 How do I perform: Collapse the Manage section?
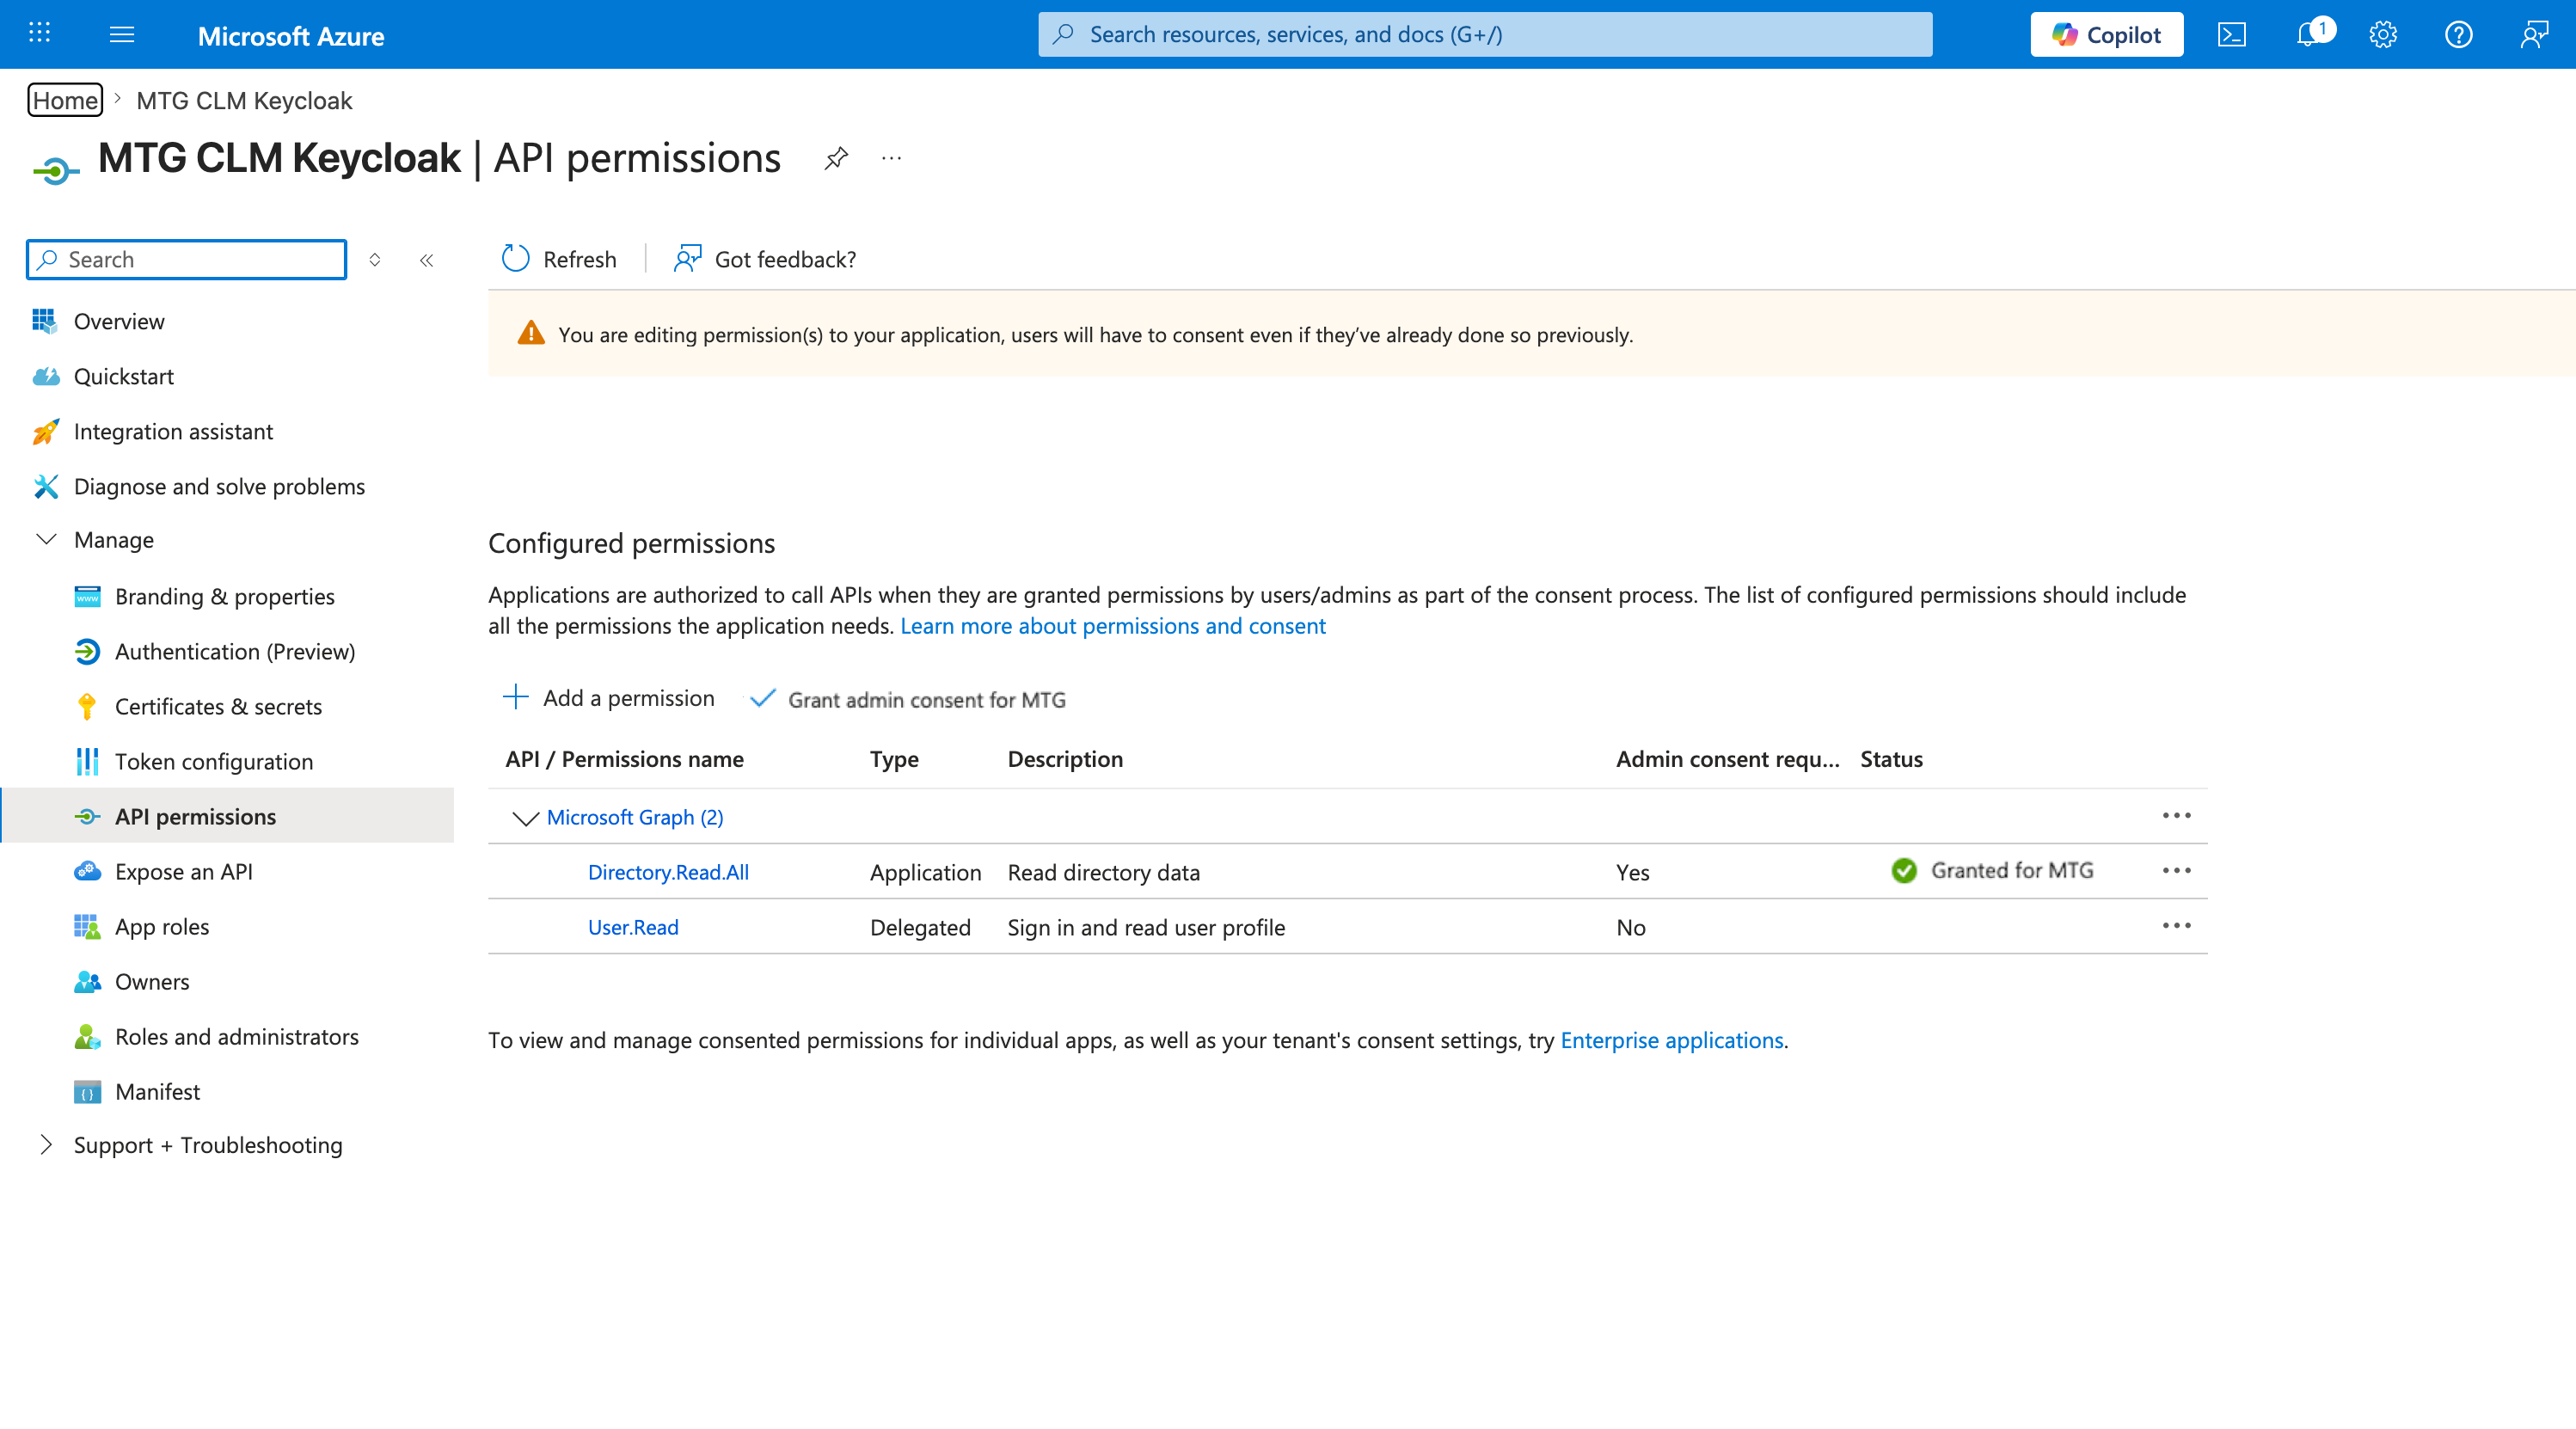(46, 539)
